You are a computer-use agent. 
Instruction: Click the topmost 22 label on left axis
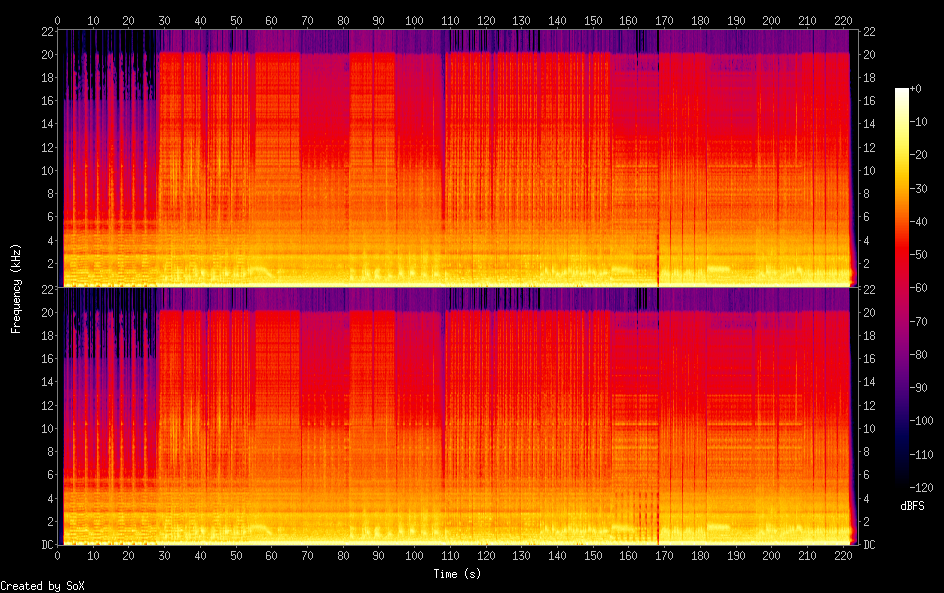[47, 30]
